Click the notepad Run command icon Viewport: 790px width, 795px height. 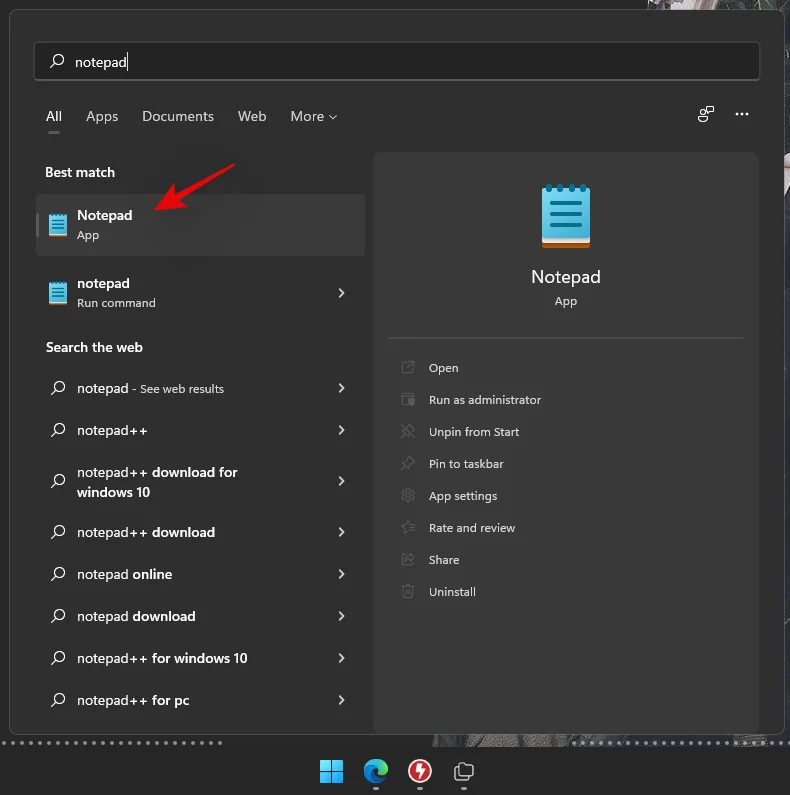[x=58, y=293]
